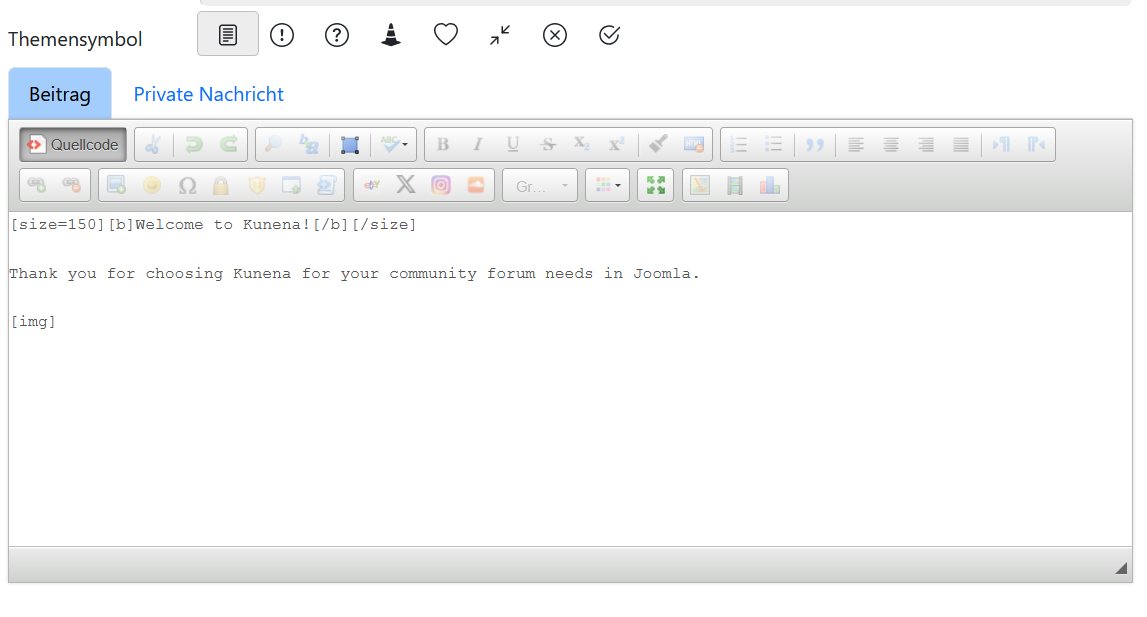Expand the font size Gr... dropdown
The width and height of the screenshot is (1147, 617).
click(540, 186)
